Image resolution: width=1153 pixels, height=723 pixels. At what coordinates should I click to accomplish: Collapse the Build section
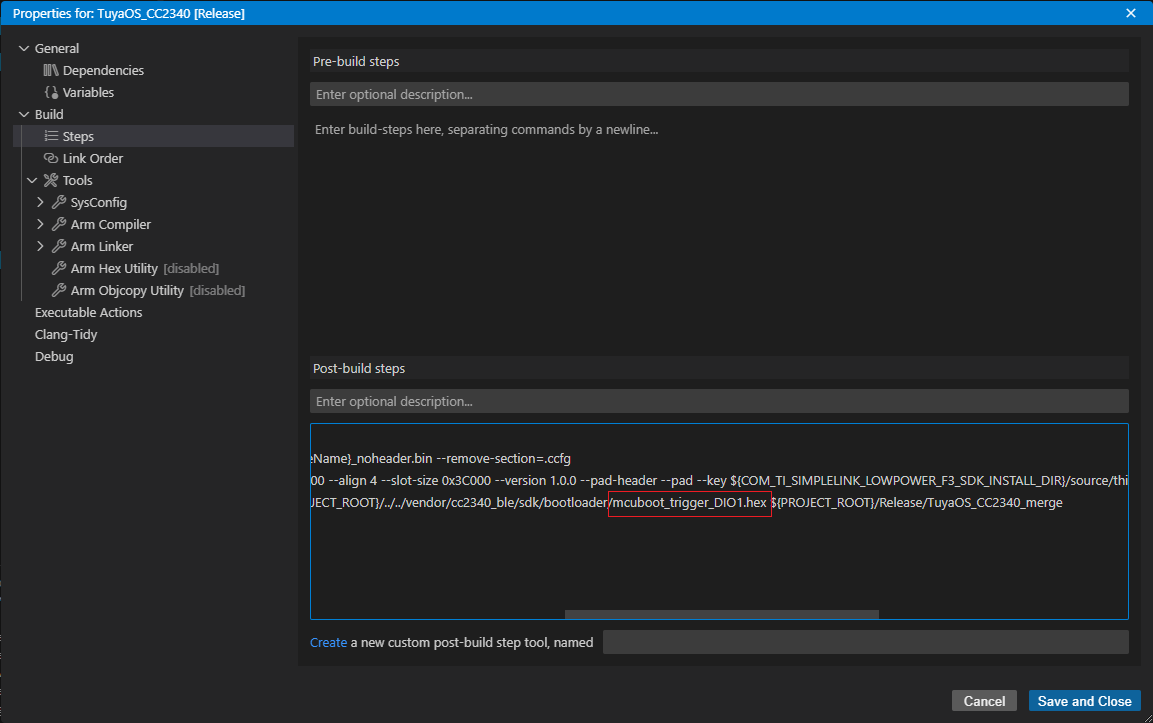pyautogui.click(x=24, y=115)
